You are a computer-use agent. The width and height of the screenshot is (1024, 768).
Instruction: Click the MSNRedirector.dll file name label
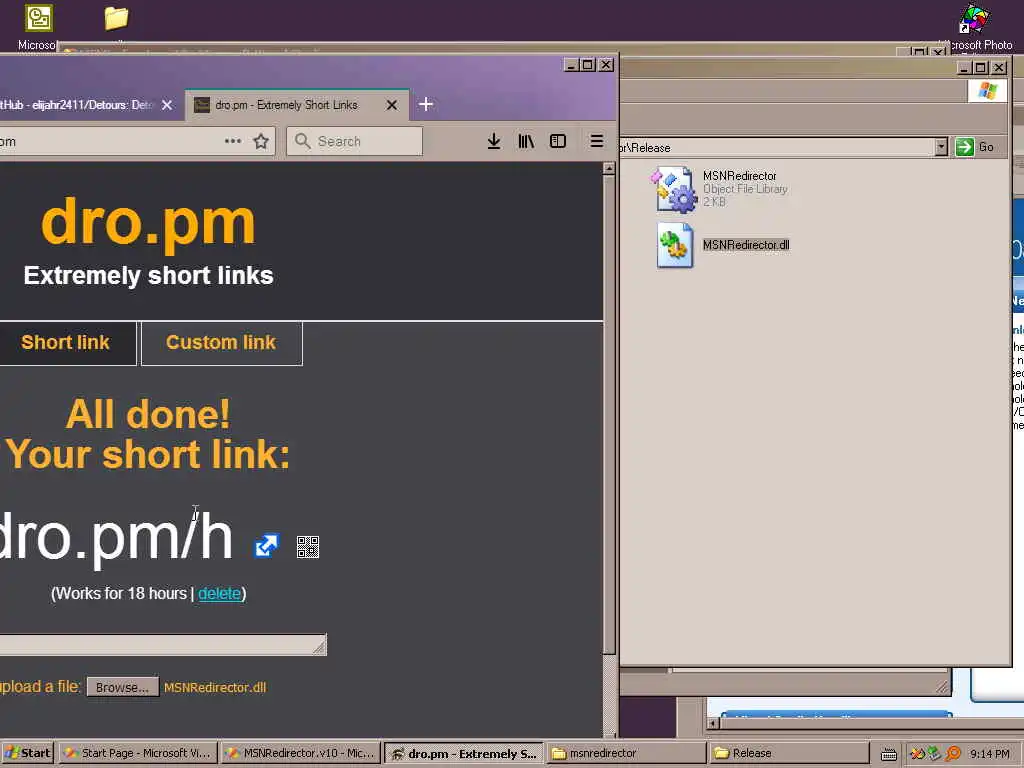click(x=746, y=245)
